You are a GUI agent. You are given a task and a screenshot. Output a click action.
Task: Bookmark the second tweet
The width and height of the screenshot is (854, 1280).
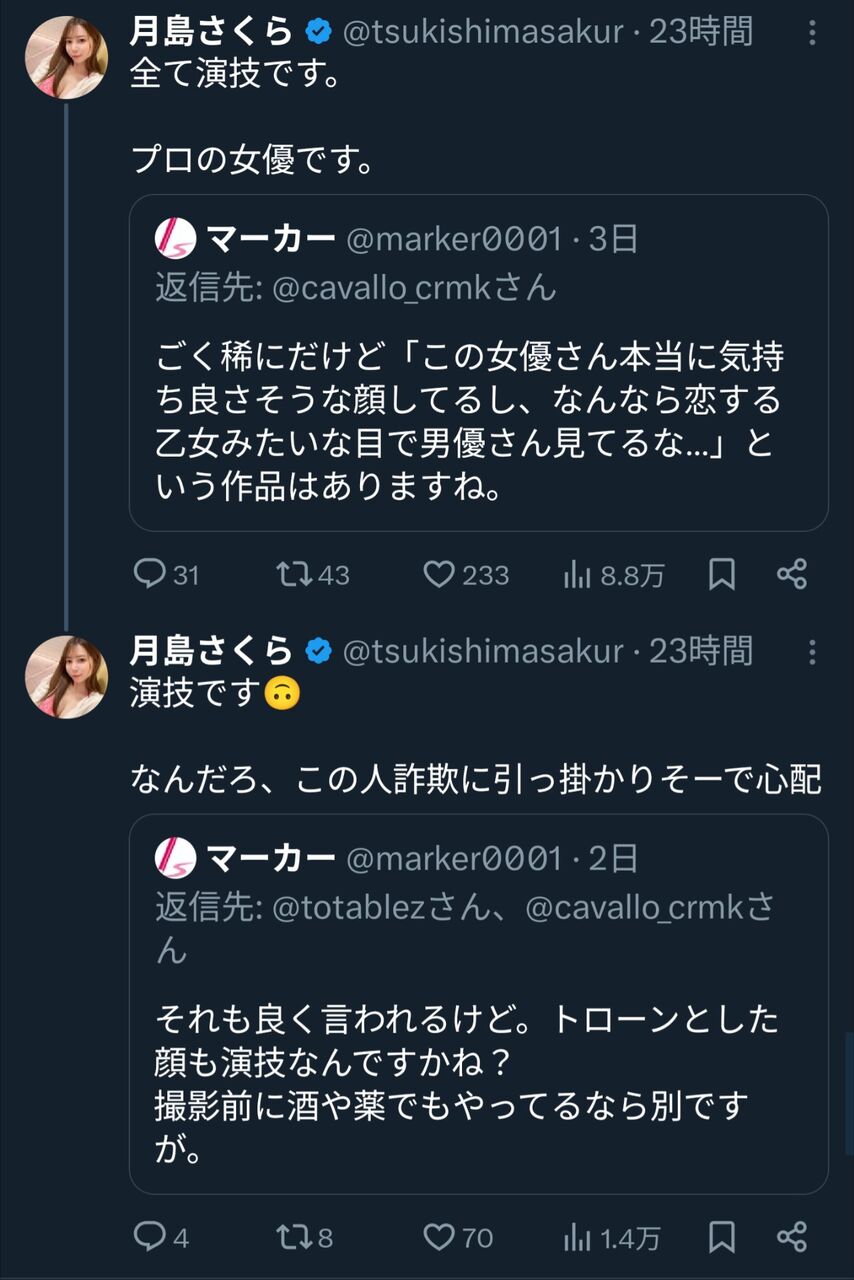[x=722, y=1238]
